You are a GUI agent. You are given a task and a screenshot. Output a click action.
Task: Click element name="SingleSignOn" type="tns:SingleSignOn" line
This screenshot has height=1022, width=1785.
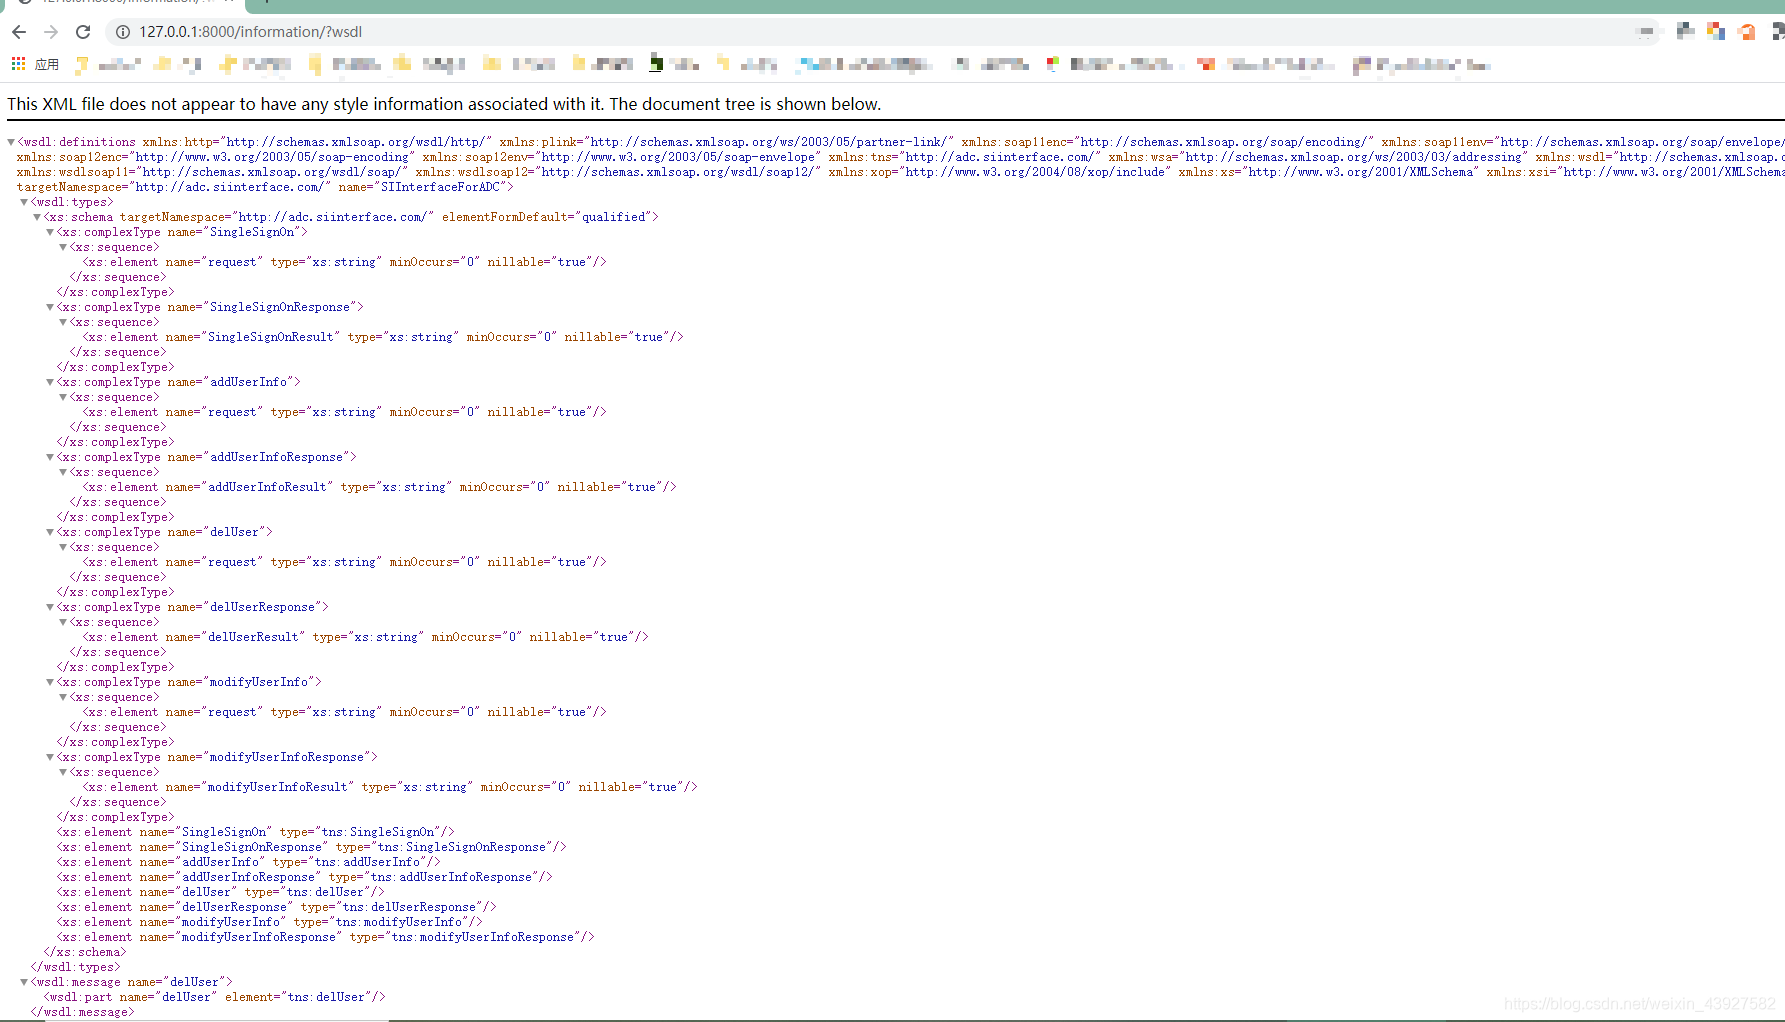point(256,832)
